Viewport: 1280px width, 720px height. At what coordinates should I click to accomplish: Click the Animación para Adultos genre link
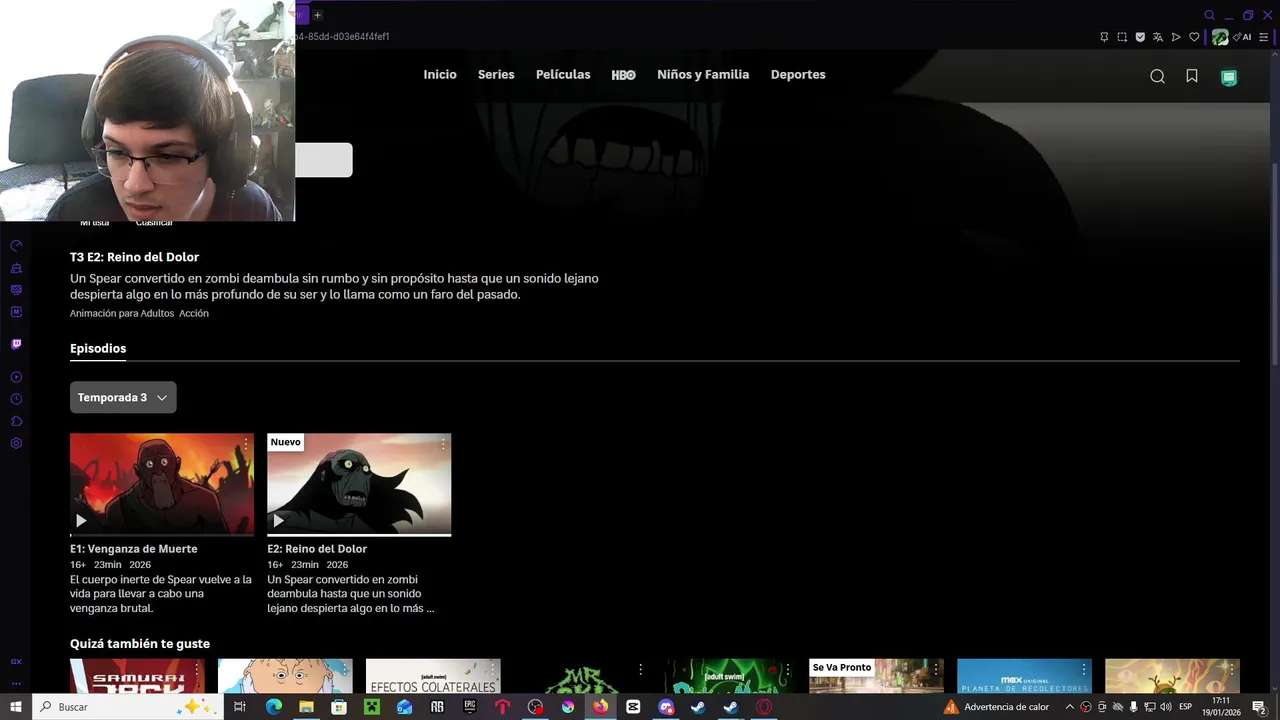[122, 313]
